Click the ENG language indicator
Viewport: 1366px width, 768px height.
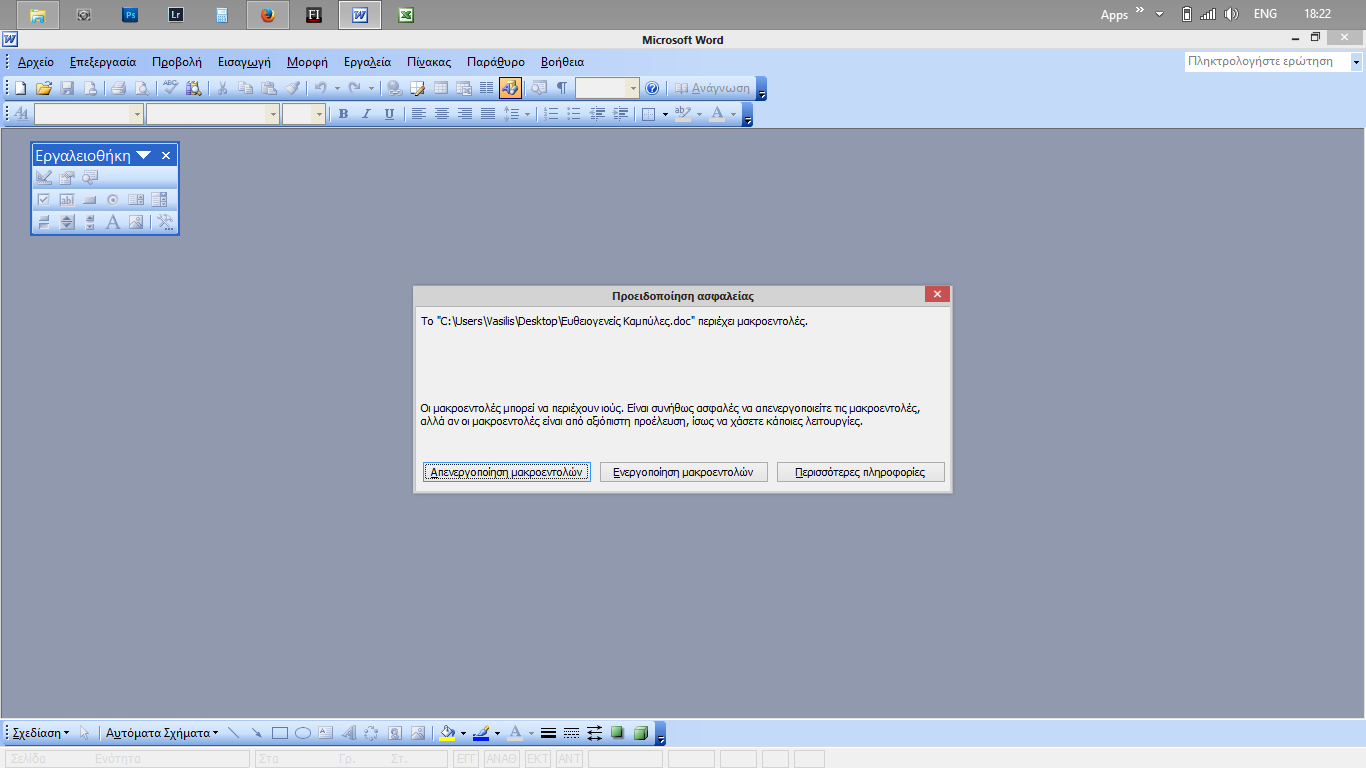(x=1265, y=15)
